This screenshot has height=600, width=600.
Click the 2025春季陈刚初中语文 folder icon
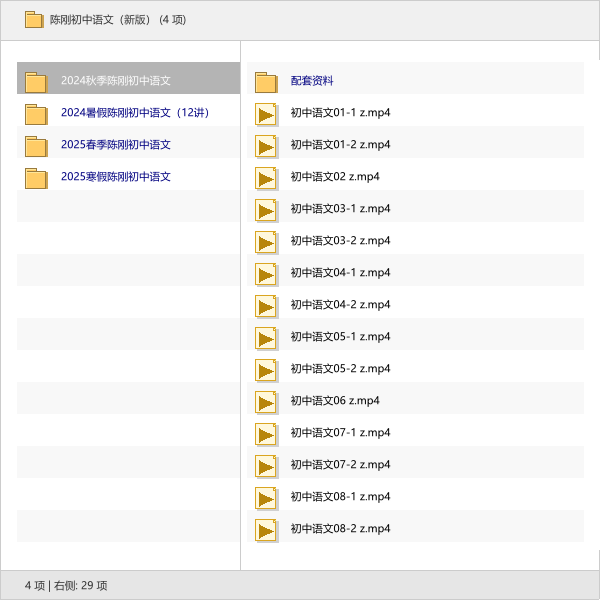pos(36,146)
